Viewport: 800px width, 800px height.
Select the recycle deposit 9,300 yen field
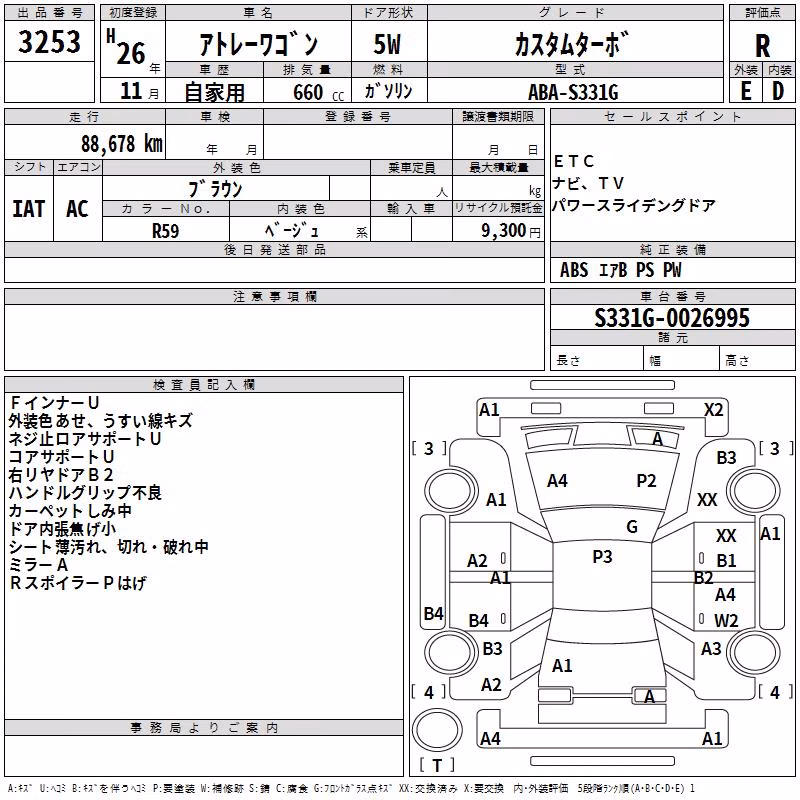coord(498,230)
